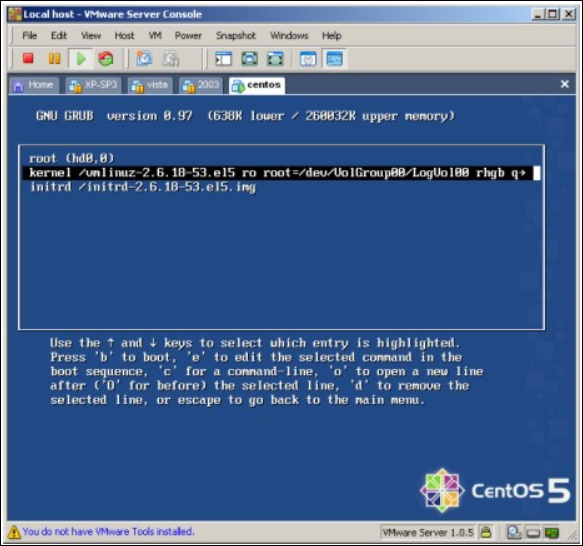Switch to the 2003 tab

click(201, 85)
